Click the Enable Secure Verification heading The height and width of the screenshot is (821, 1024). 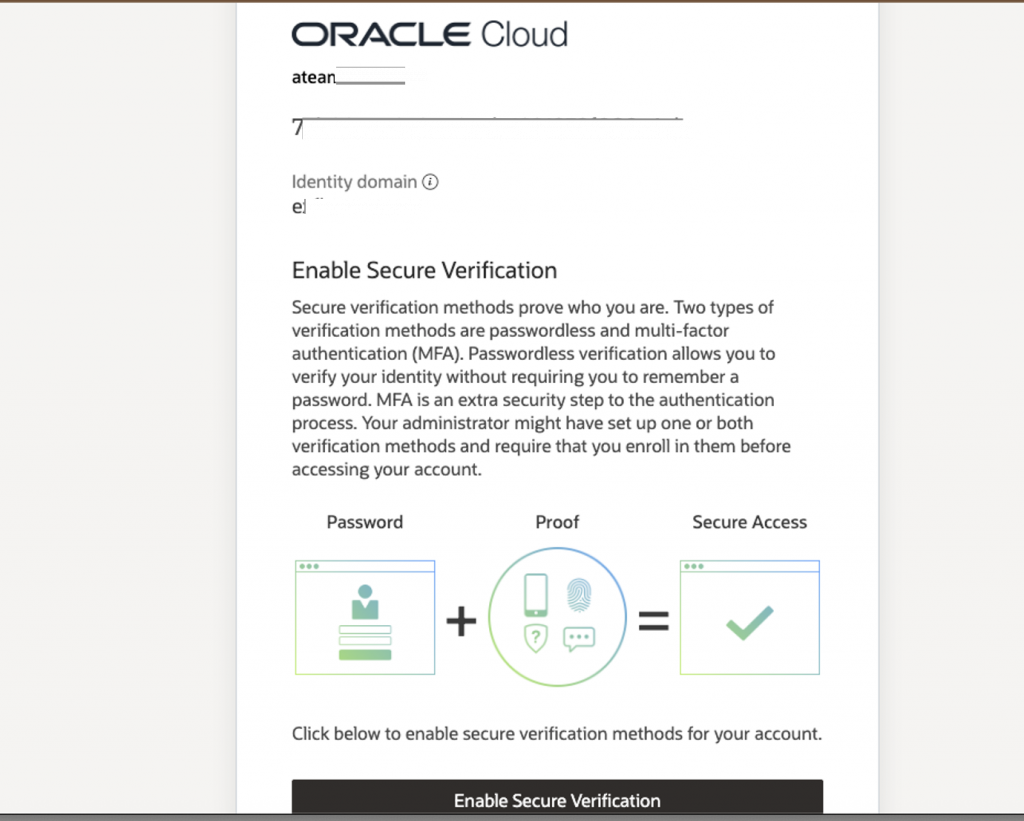pyautogui.click(x=424, y=270)
